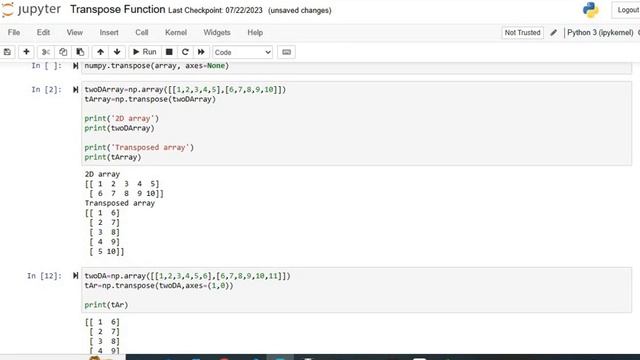Insert a cell below with plus icon

[26, 52]
